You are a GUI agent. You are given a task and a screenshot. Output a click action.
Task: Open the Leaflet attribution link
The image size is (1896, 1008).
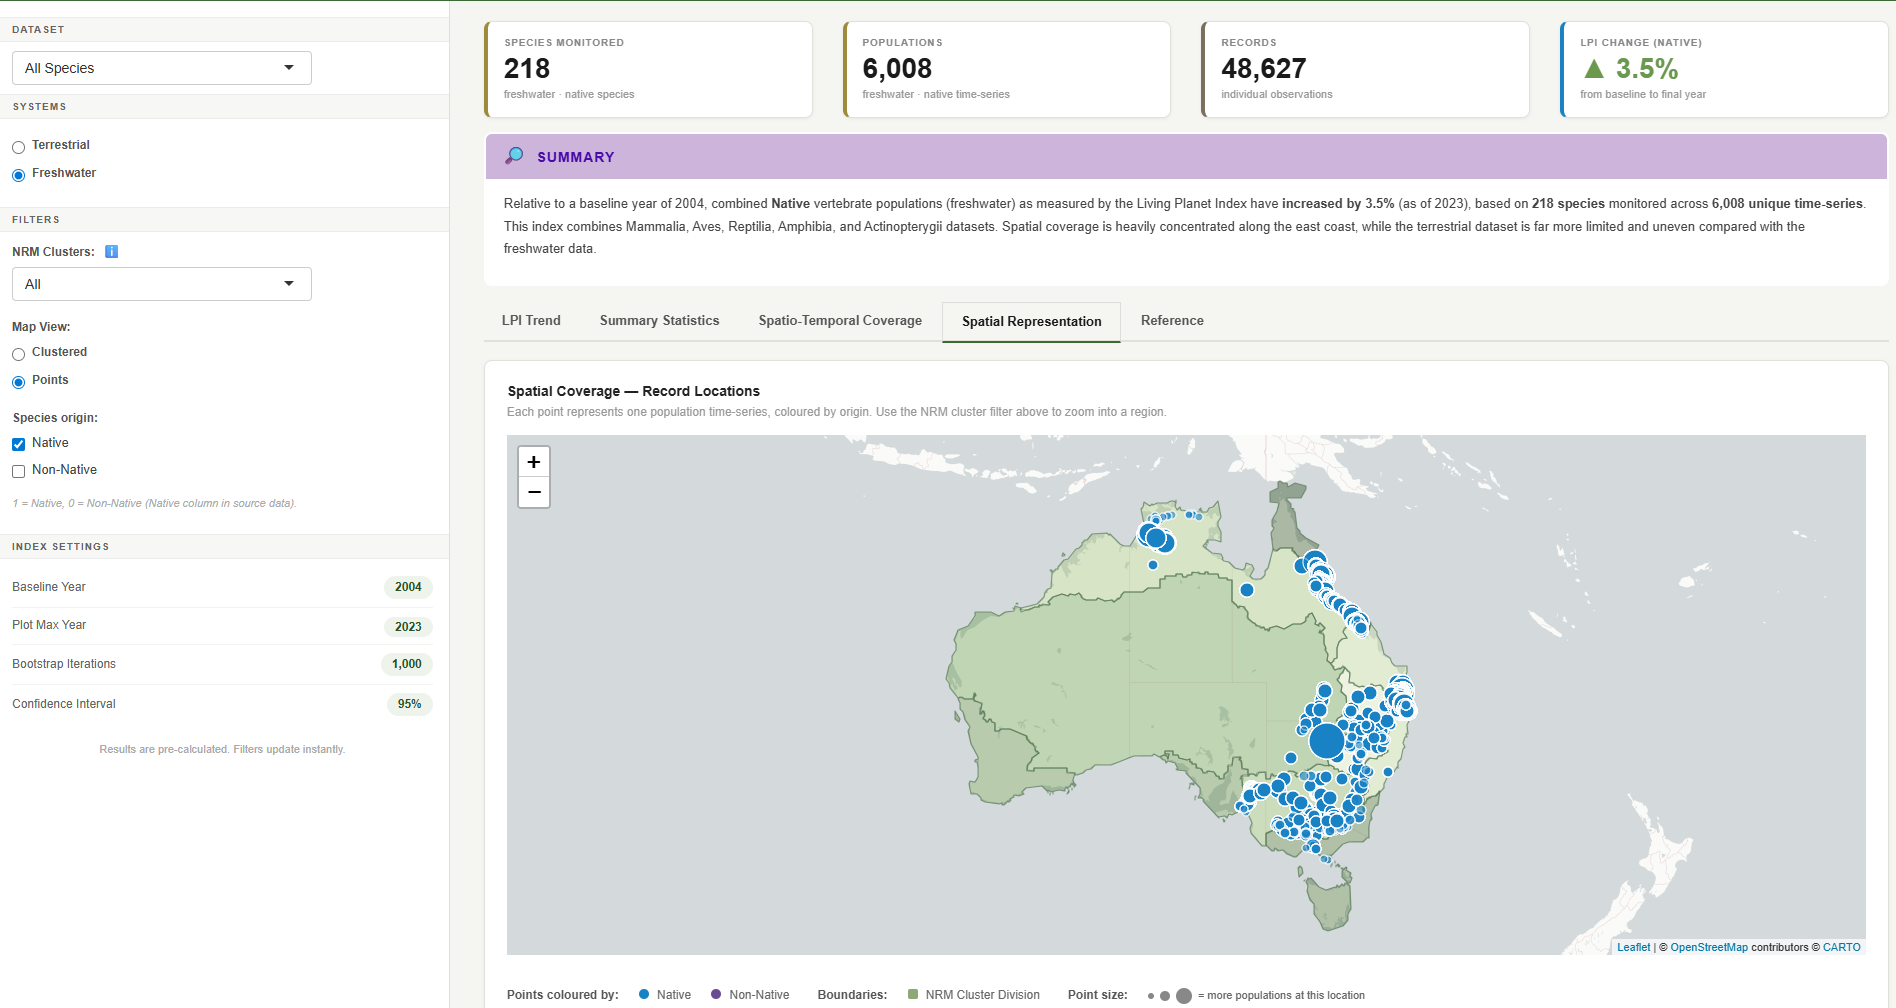point(1633,947)
